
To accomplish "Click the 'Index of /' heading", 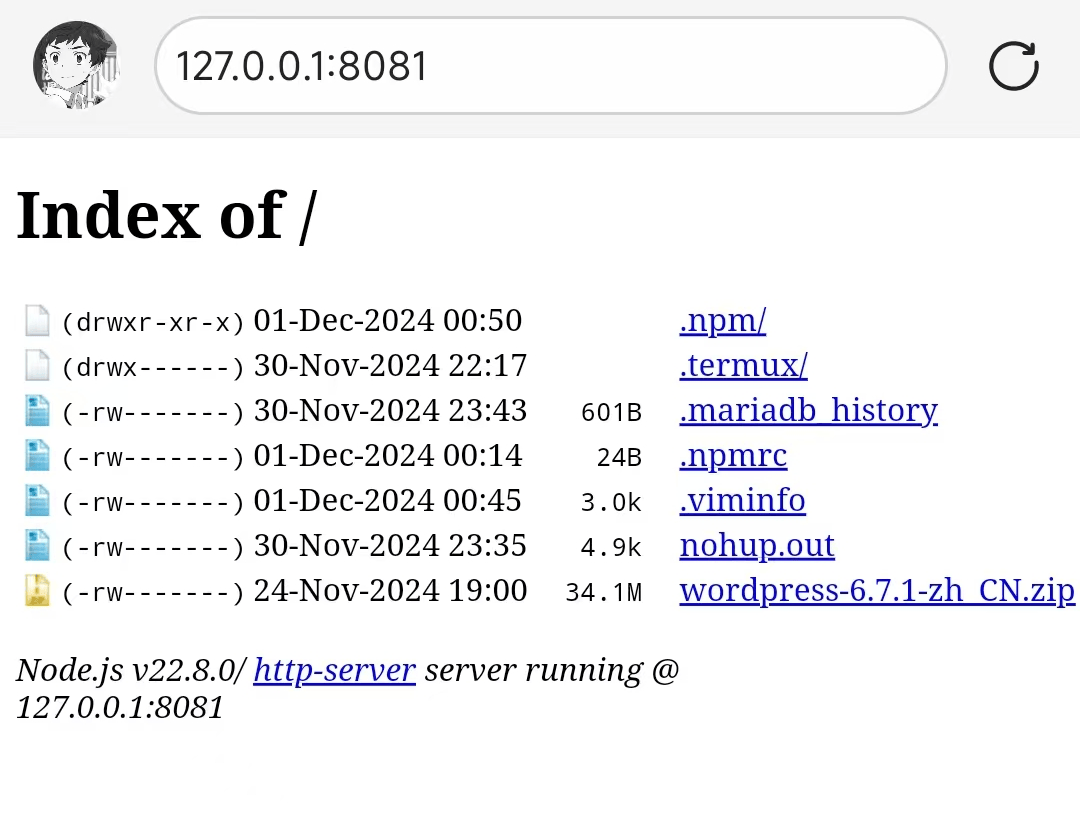I will (166, 215).
